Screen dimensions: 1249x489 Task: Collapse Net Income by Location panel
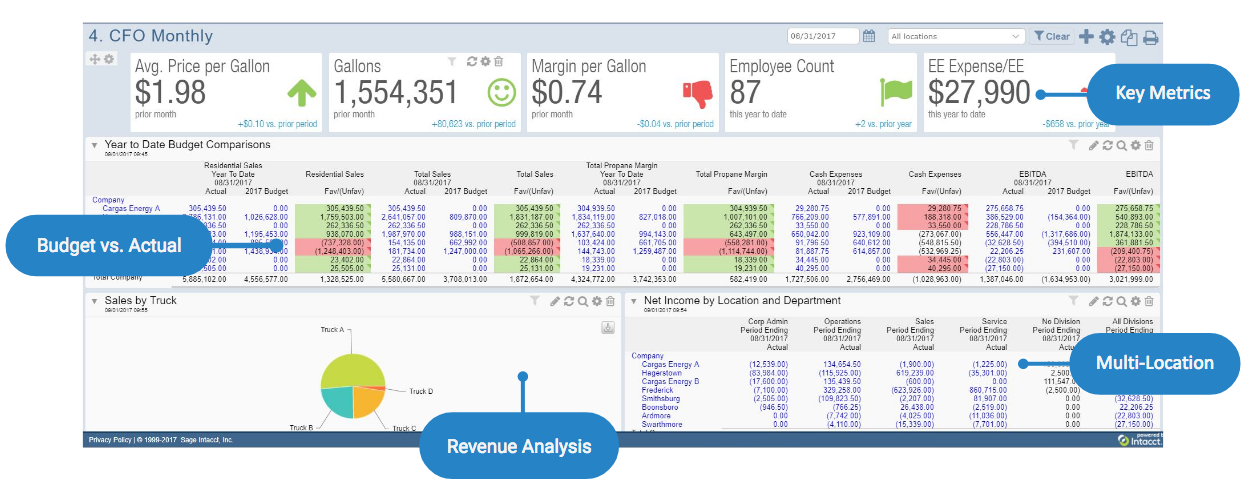(634, 301)
